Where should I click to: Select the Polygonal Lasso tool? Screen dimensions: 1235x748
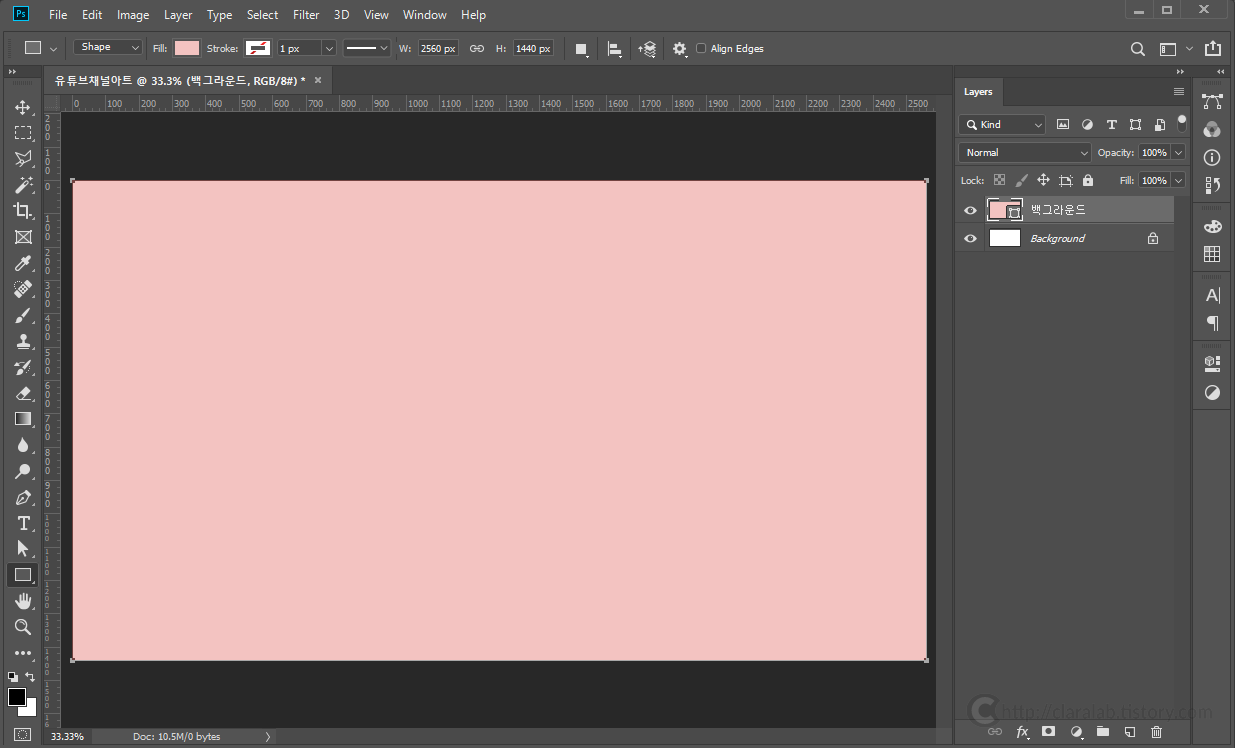[22, 159]
